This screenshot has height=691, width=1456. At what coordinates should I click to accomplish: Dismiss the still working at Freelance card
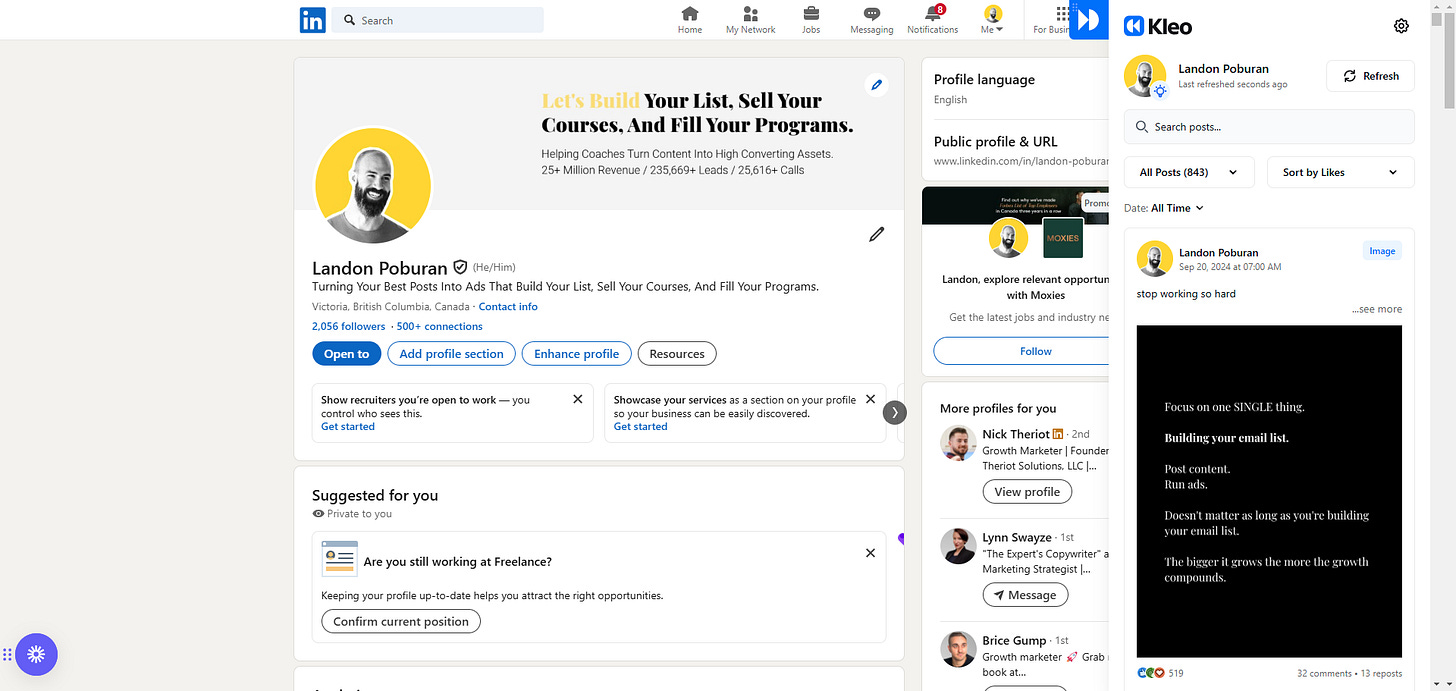(x=870, y=553)
